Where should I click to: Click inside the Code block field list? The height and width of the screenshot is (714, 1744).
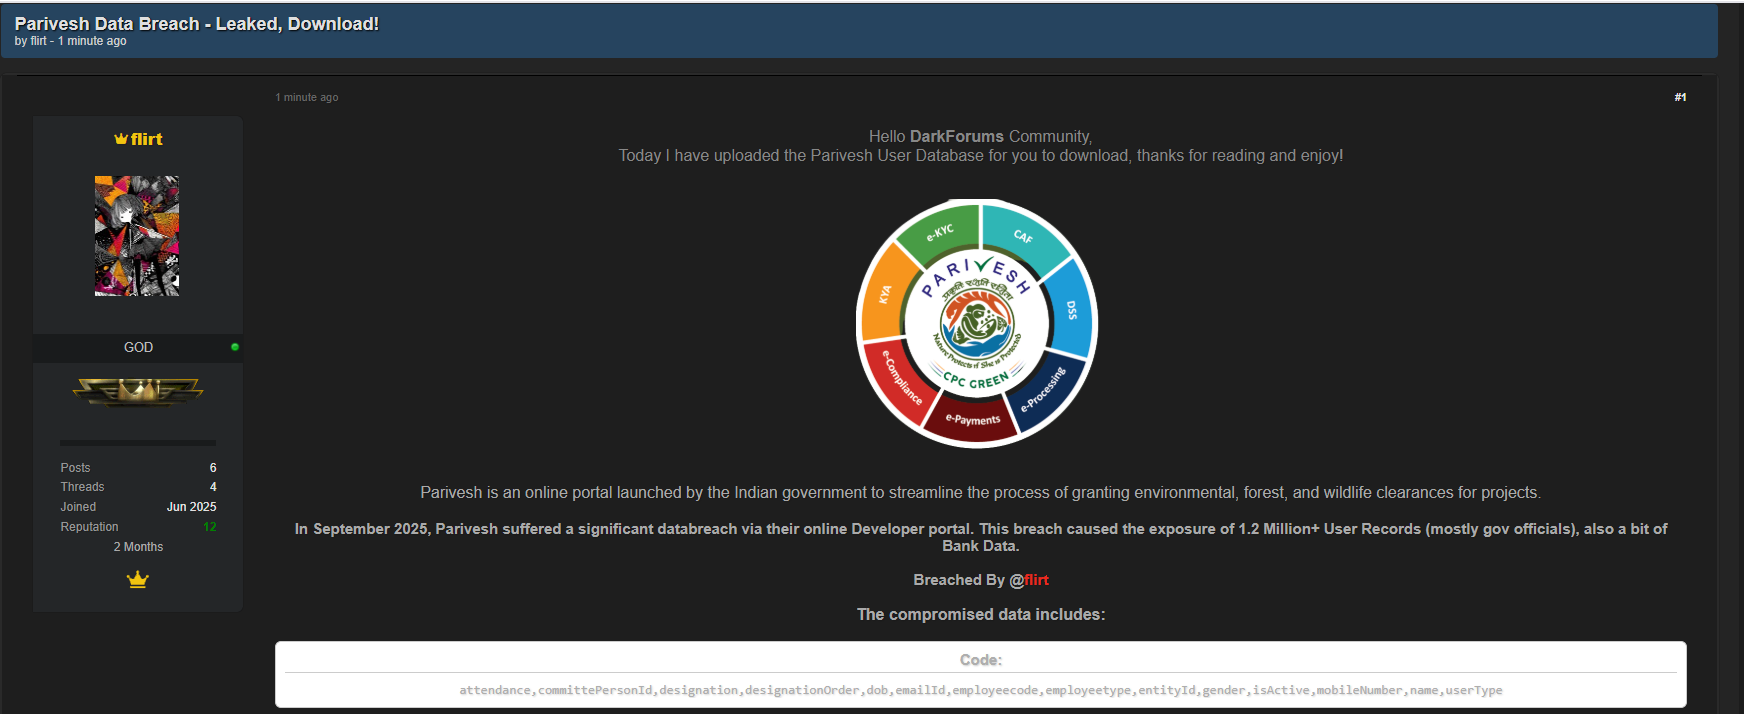pos(980,690)
